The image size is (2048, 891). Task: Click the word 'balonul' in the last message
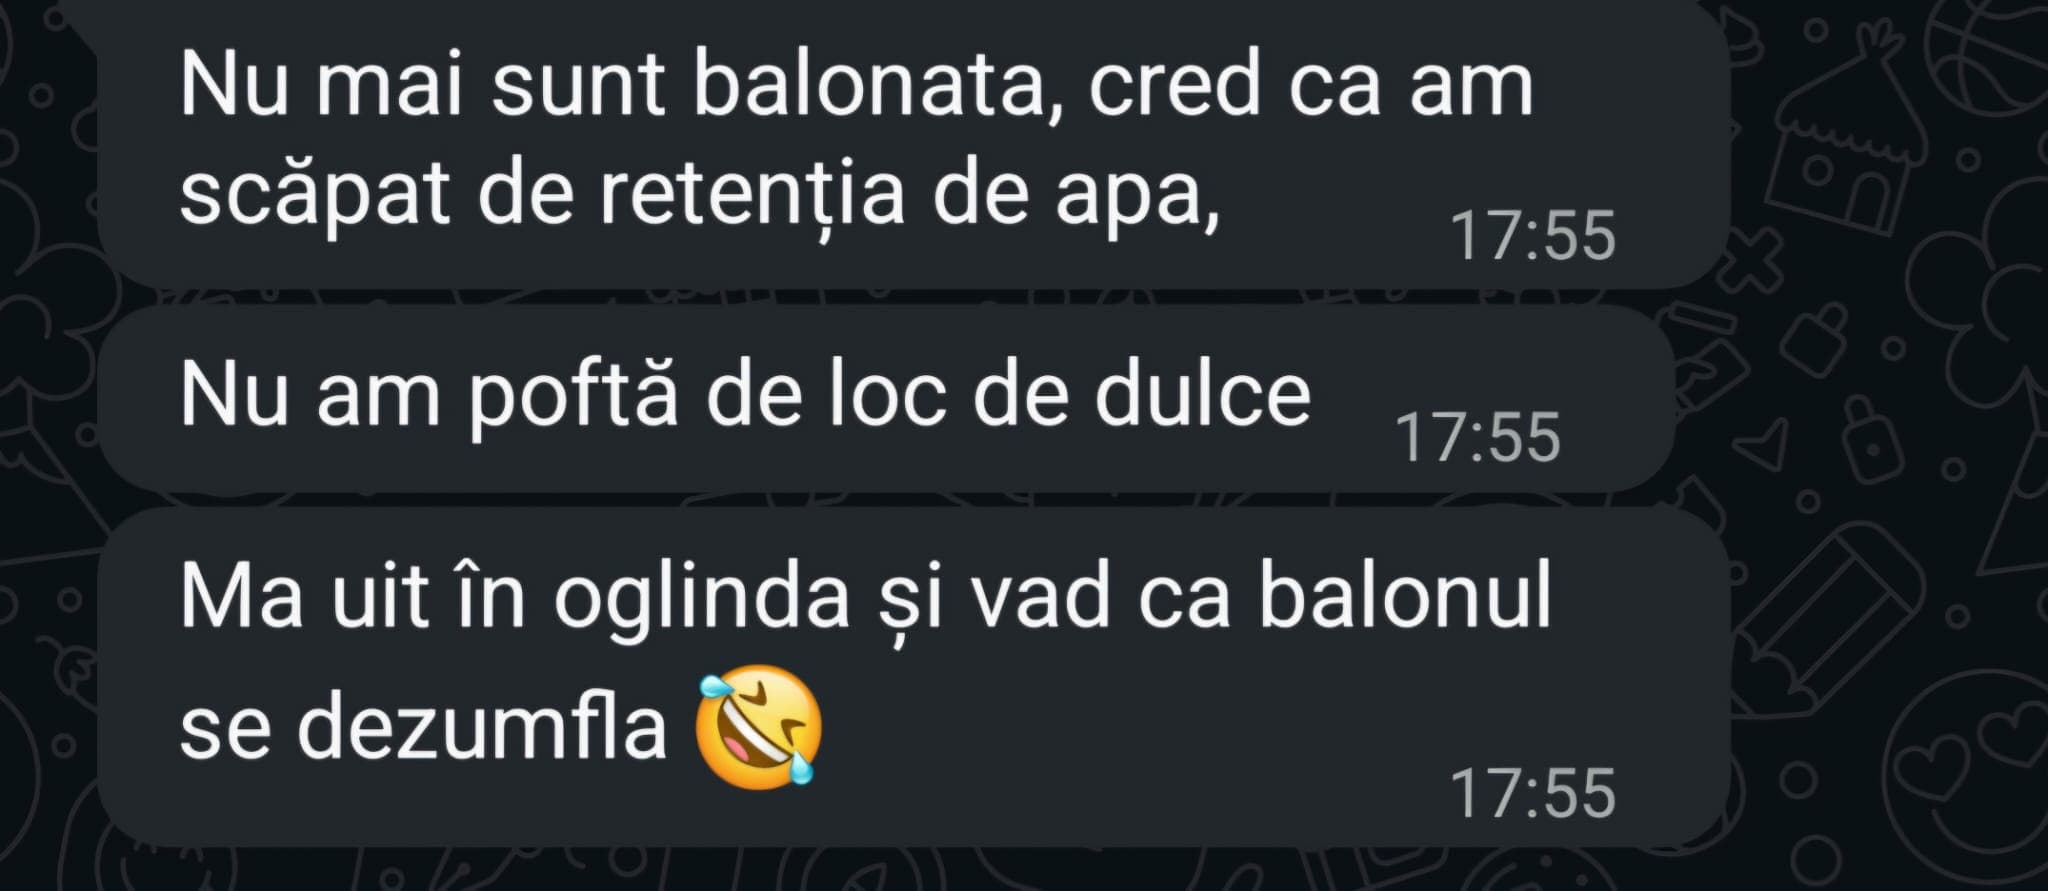coord(1405,595)
